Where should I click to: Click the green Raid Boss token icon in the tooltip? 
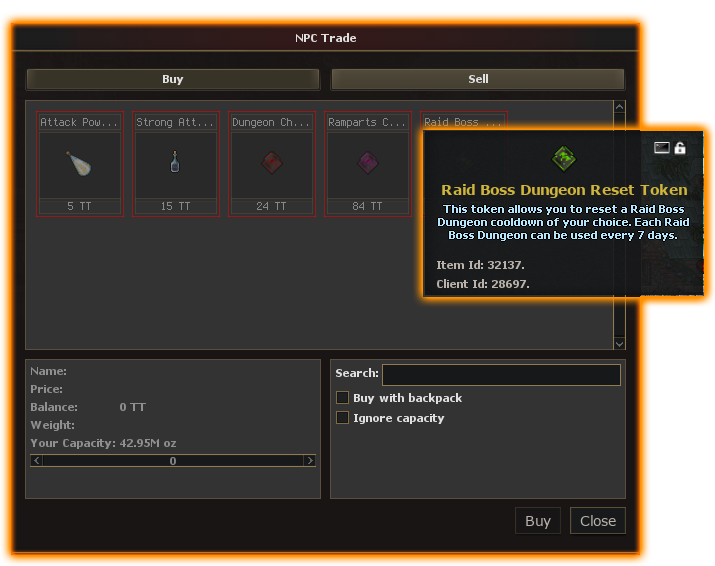click(564, 158)
